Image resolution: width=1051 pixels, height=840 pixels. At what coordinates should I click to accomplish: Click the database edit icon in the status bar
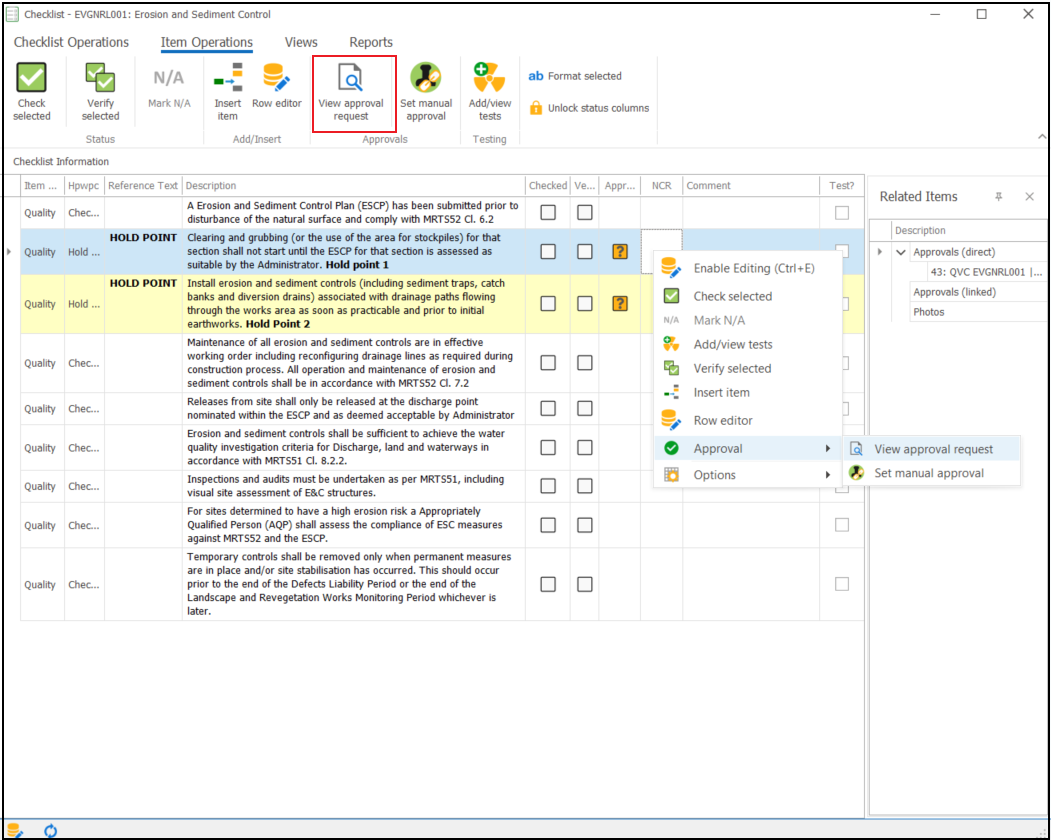click(x=14, y=831)
